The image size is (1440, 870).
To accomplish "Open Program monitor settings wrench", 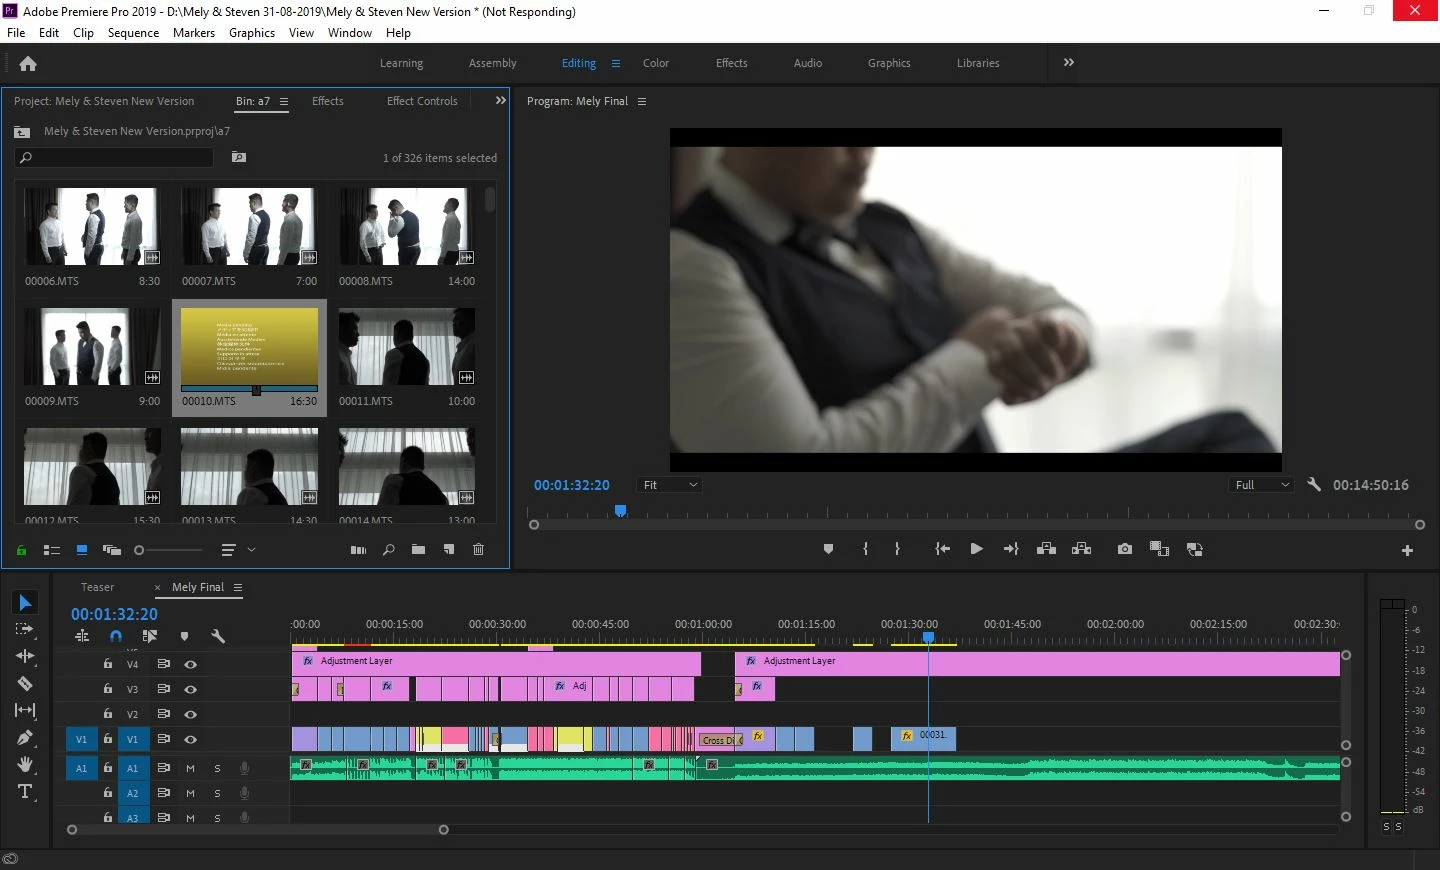I will coord(1314,484).
